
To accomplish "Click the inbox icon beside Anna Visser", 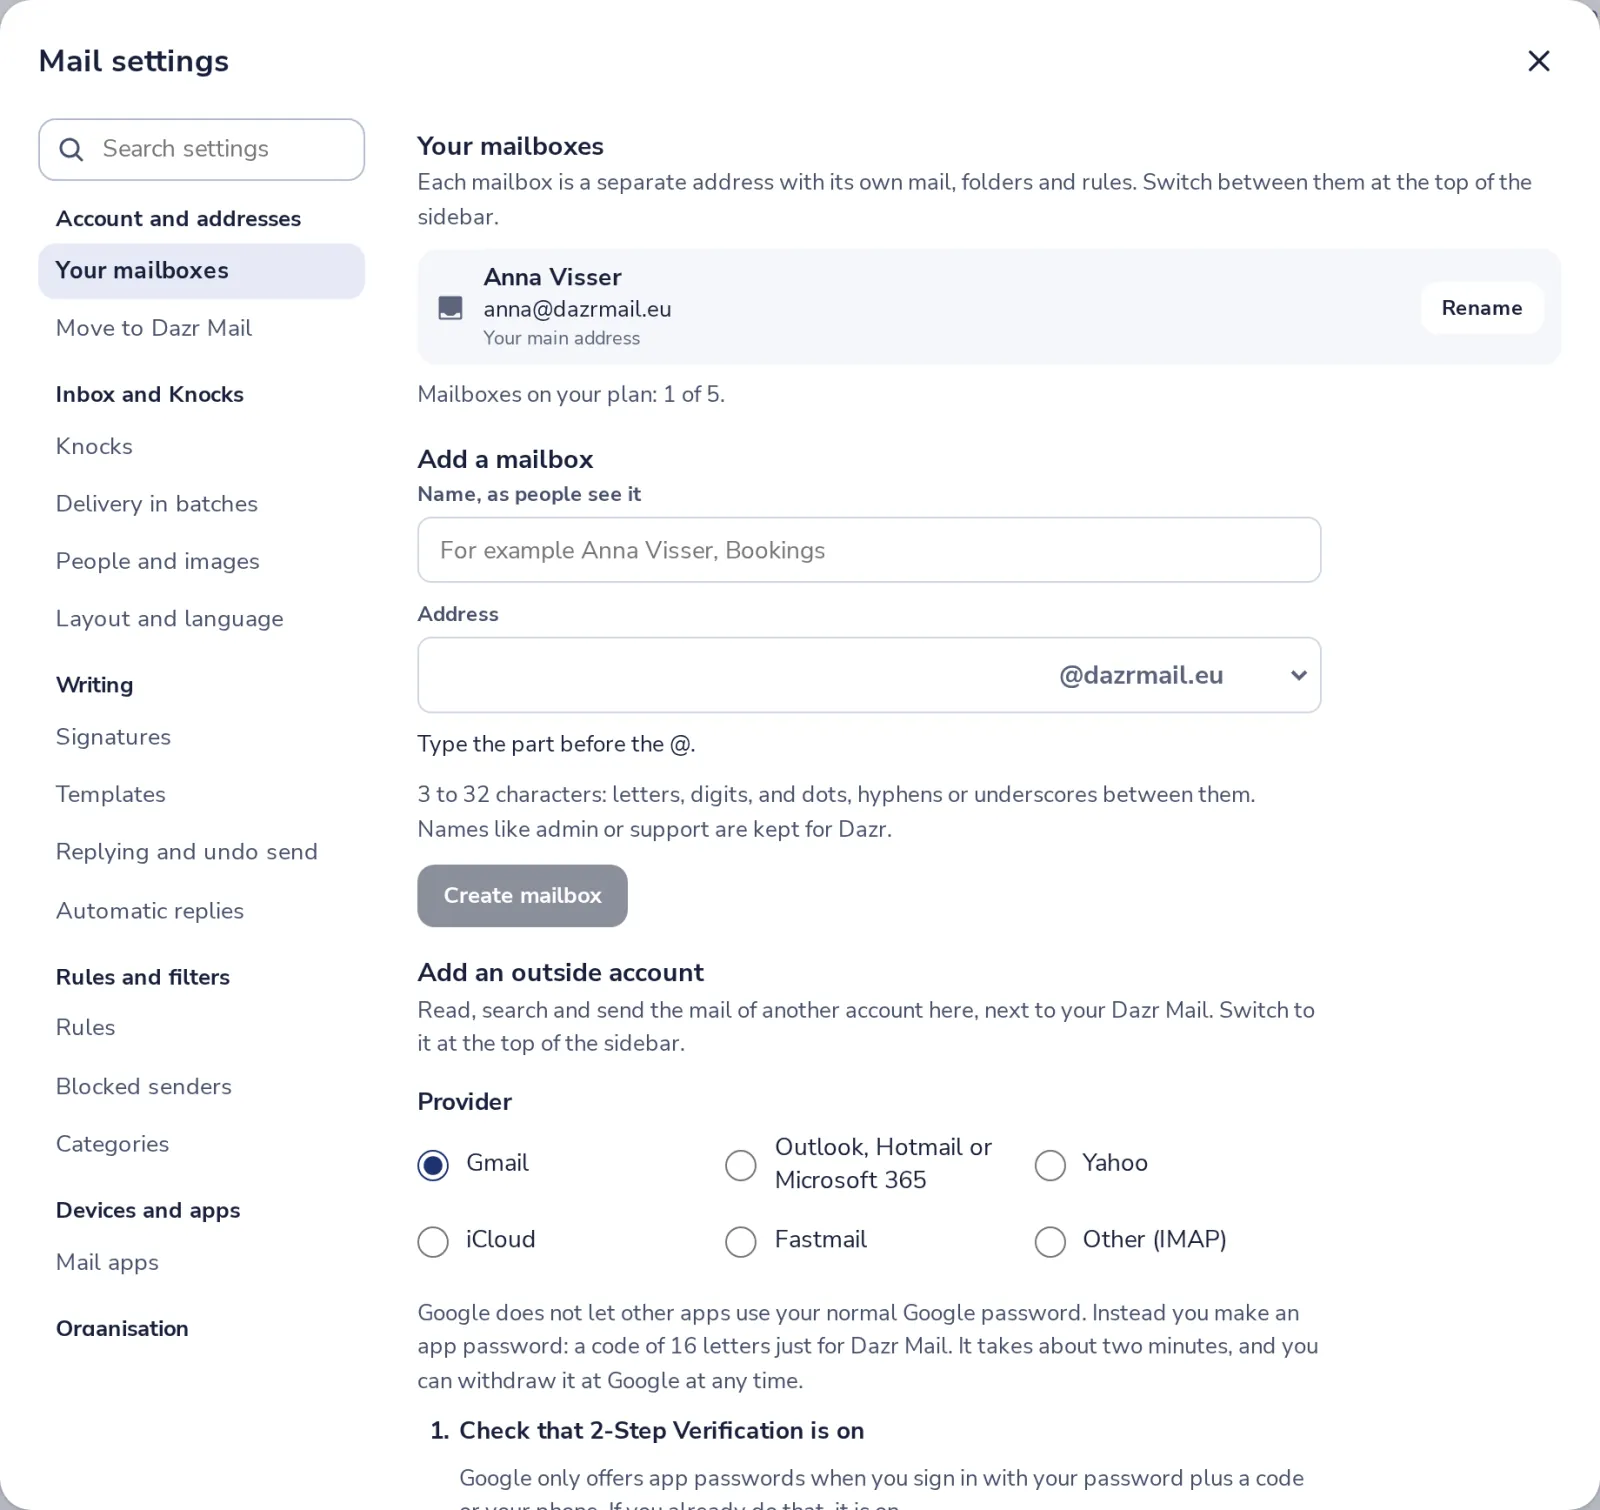I will pyautogui.click(x=451, y=308).
